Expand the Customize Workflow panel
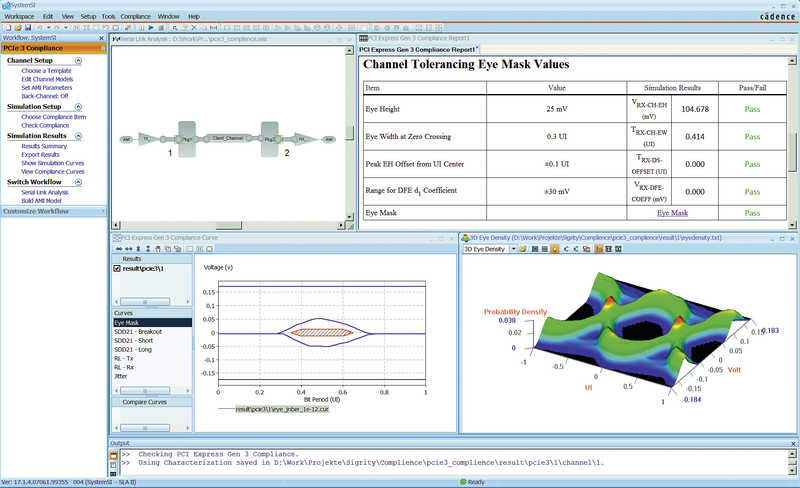Image resolution: width=800 pixels, height=488 pixels. pyautogui.click(x=53, y=211)
